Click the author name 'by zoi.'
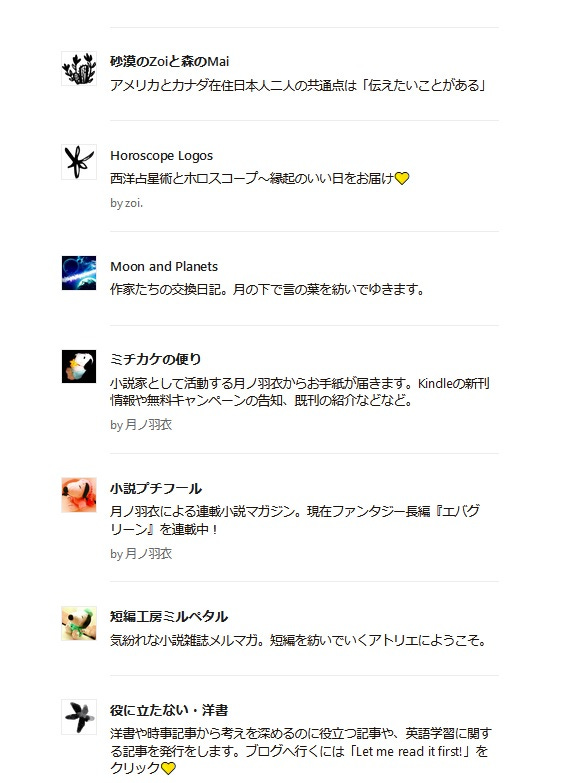 [x=126, y=203]
